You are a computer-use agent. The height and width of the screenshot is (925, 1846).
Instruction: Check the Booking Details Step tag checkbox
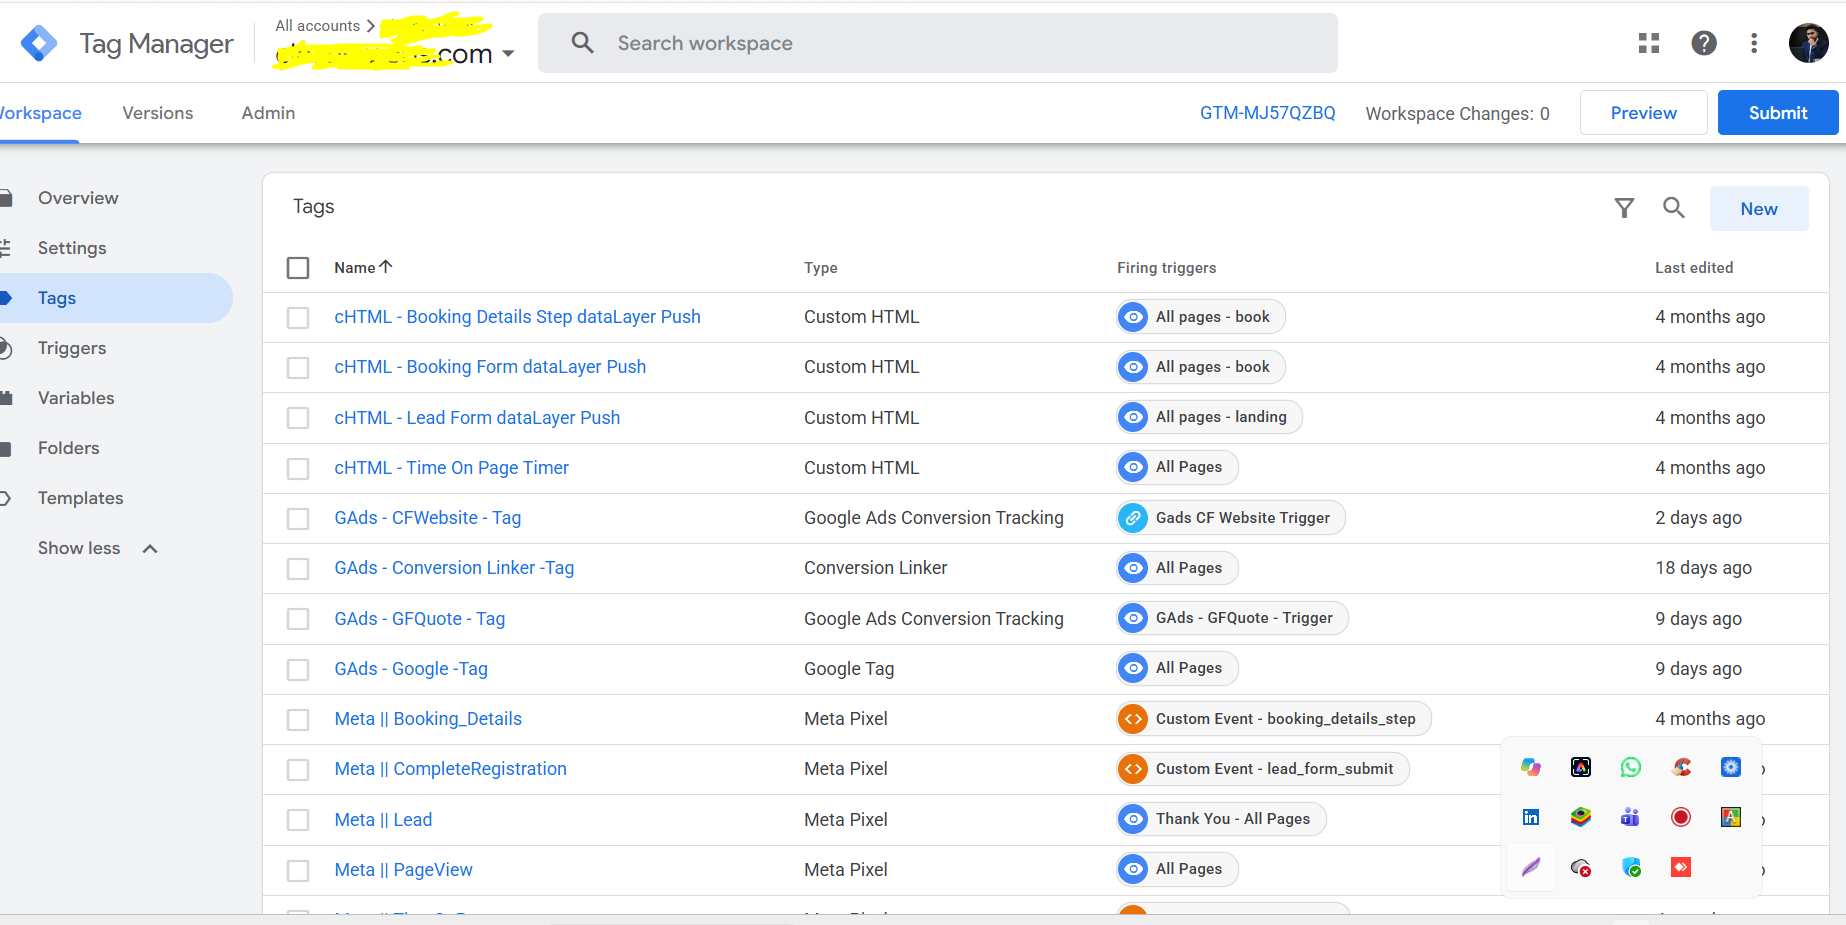(298, 318)
